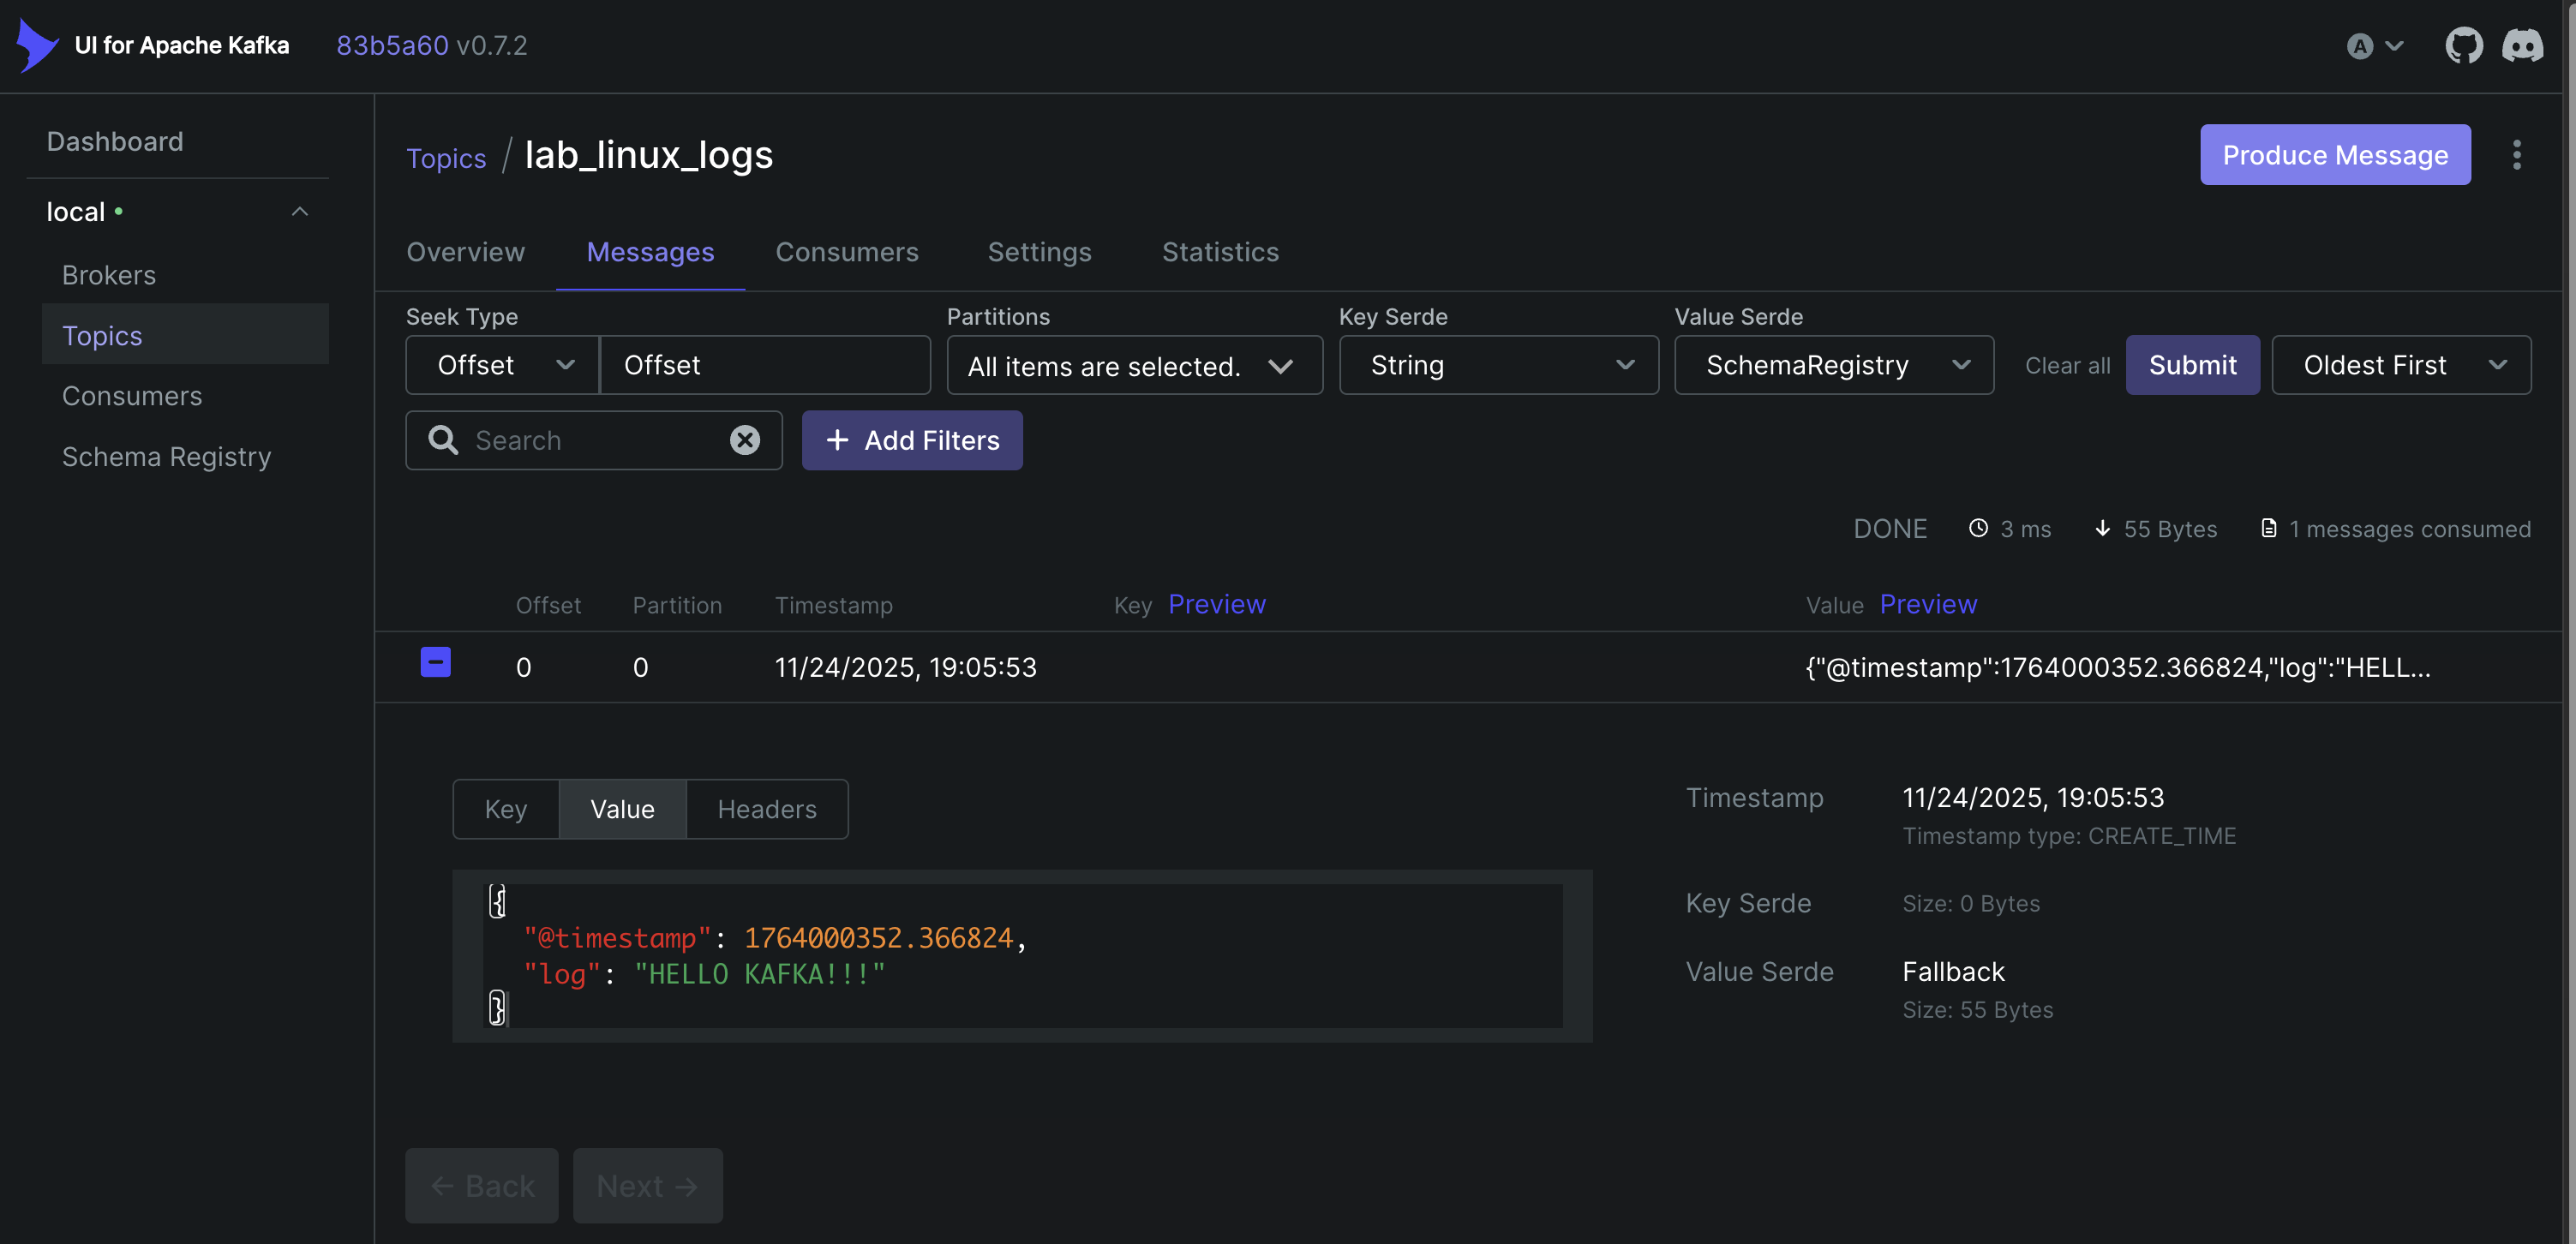2576x1244 pixels.
Task: Switch message detail to Headers view
Action: 766,809
